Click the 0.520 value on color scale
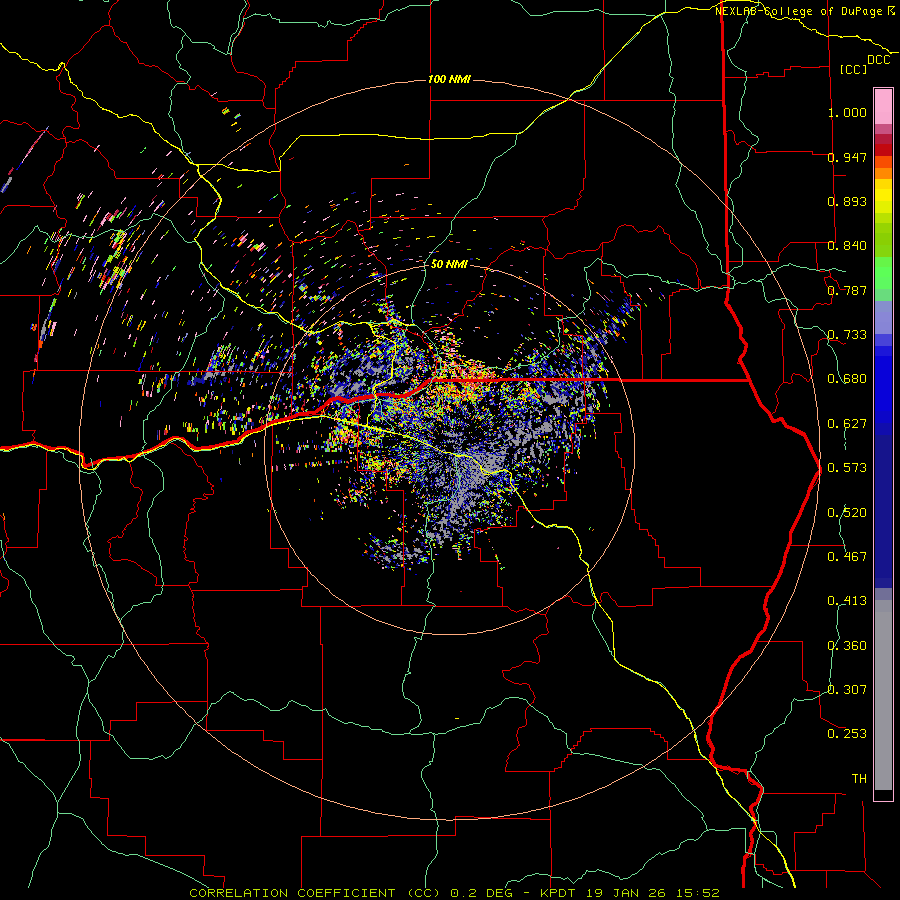 pyautogui.click(x=847, y=513)
